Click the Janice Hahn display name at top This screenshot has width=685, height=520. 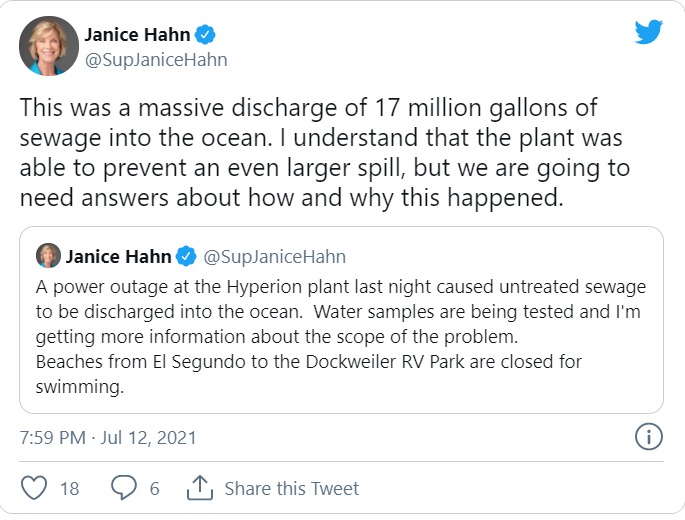[x=137, y=35]
